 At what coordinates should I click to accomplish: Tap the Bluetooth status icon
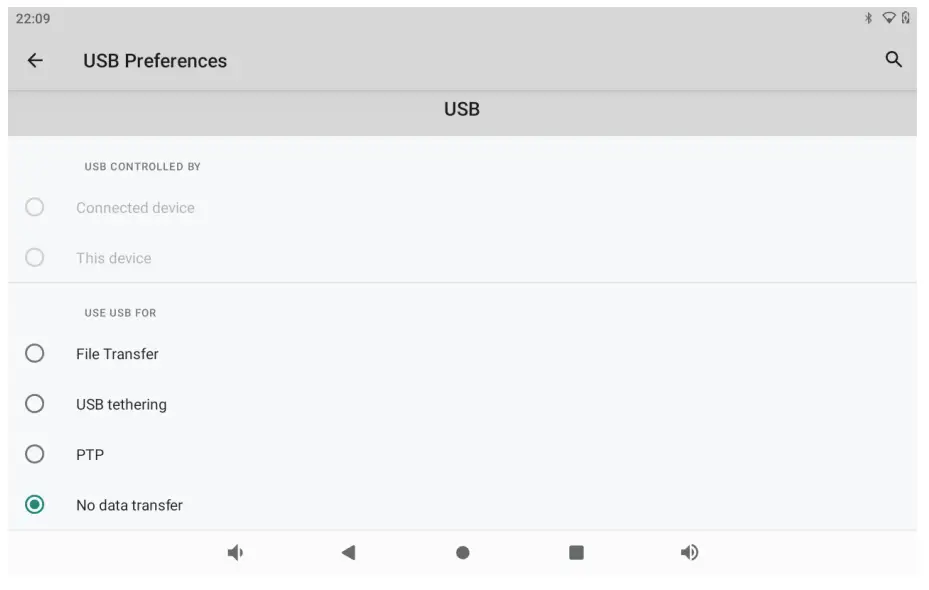tap(869, 18)
